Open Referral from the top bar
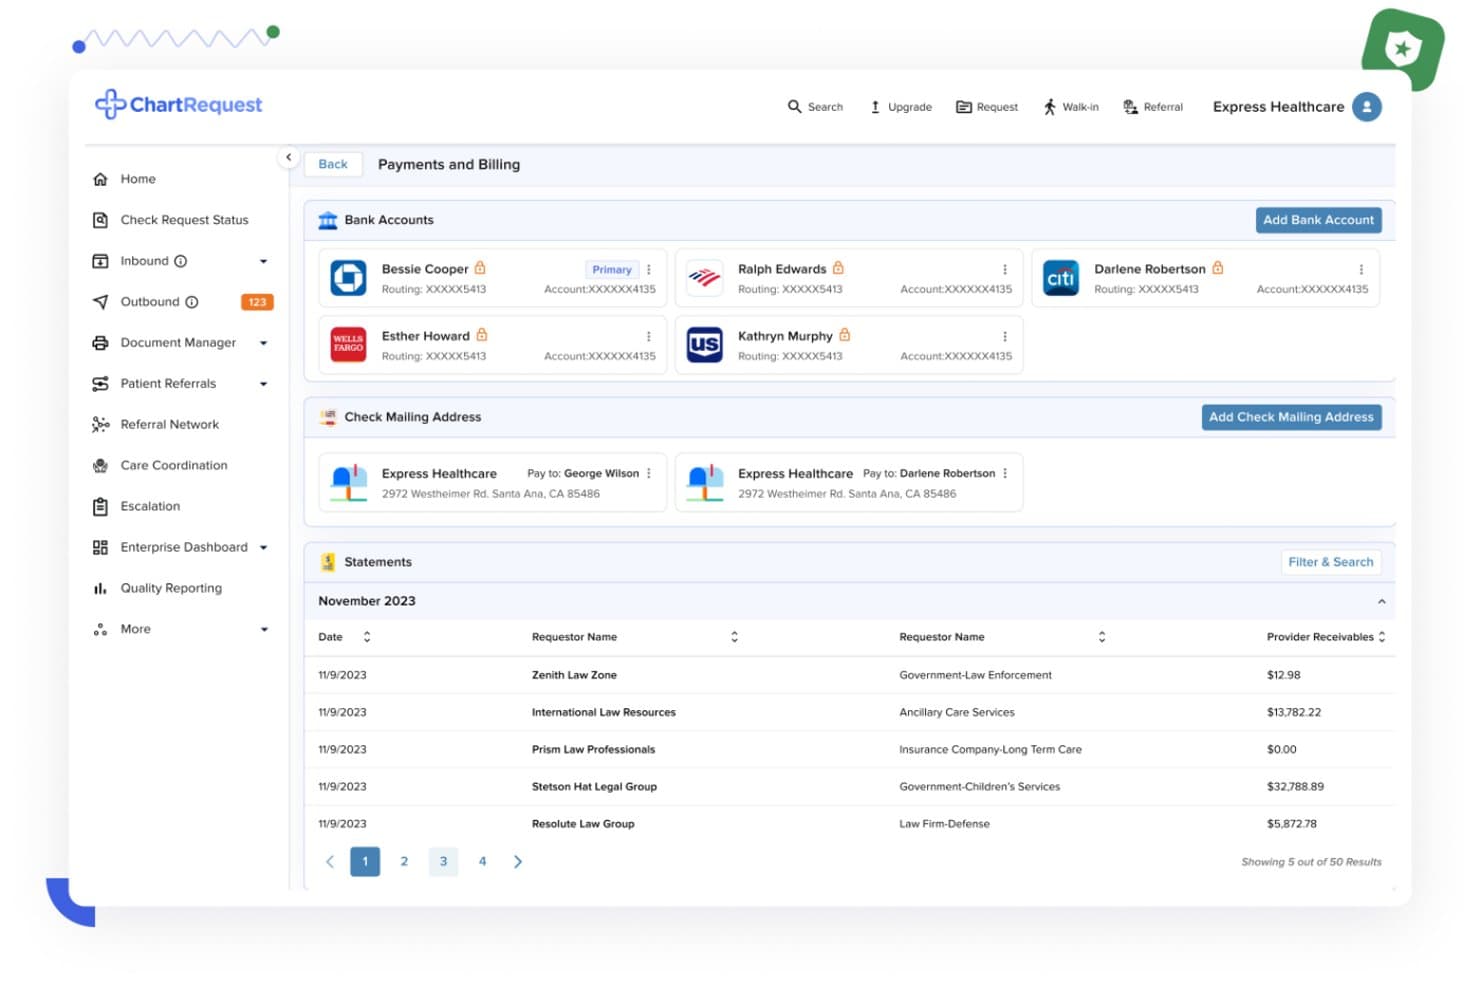This screenshot has height=987, width=1480. coord(1153,107)
